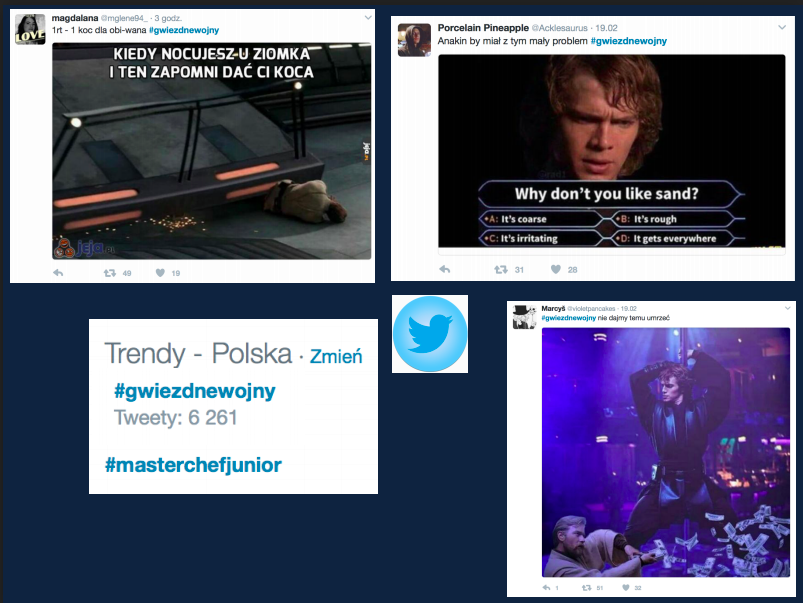Viewport: 803px width, 603px height.
Task: Reply to Porcelain Pineapple's tweet
Action: coord(445,269)
